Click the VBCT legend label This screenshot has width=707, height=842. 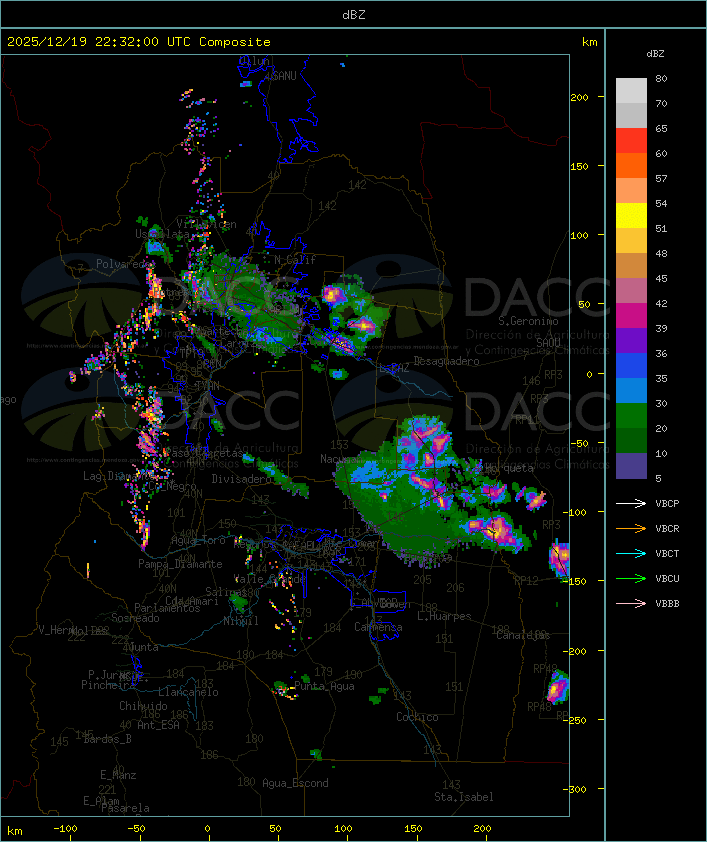point(667,553)
